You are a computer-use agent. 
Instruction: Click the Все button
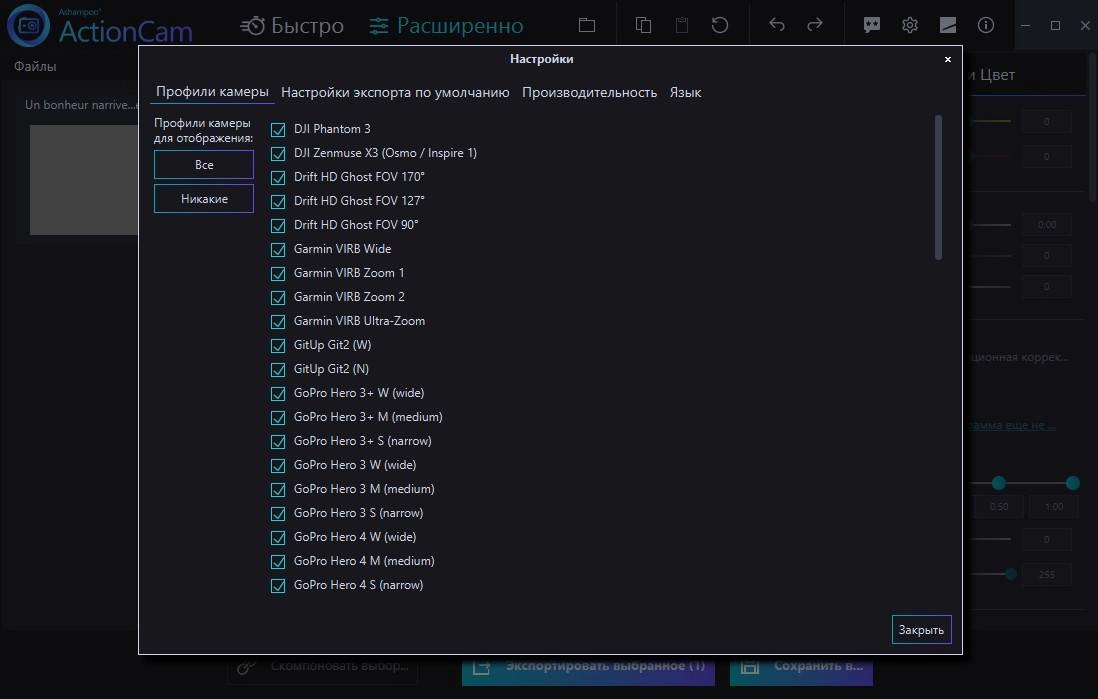tap(204, 165)
